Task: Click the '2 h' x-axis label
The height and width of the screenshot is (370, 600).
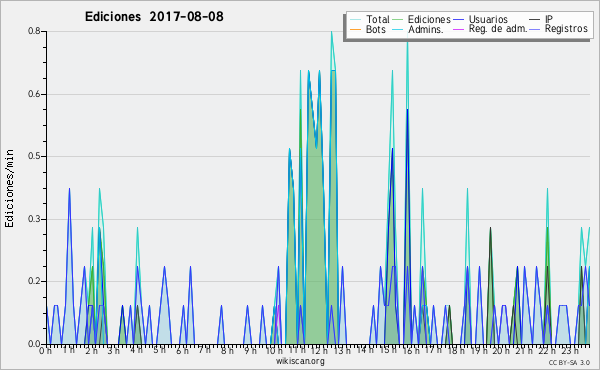Action: click(x=91, y=350)
